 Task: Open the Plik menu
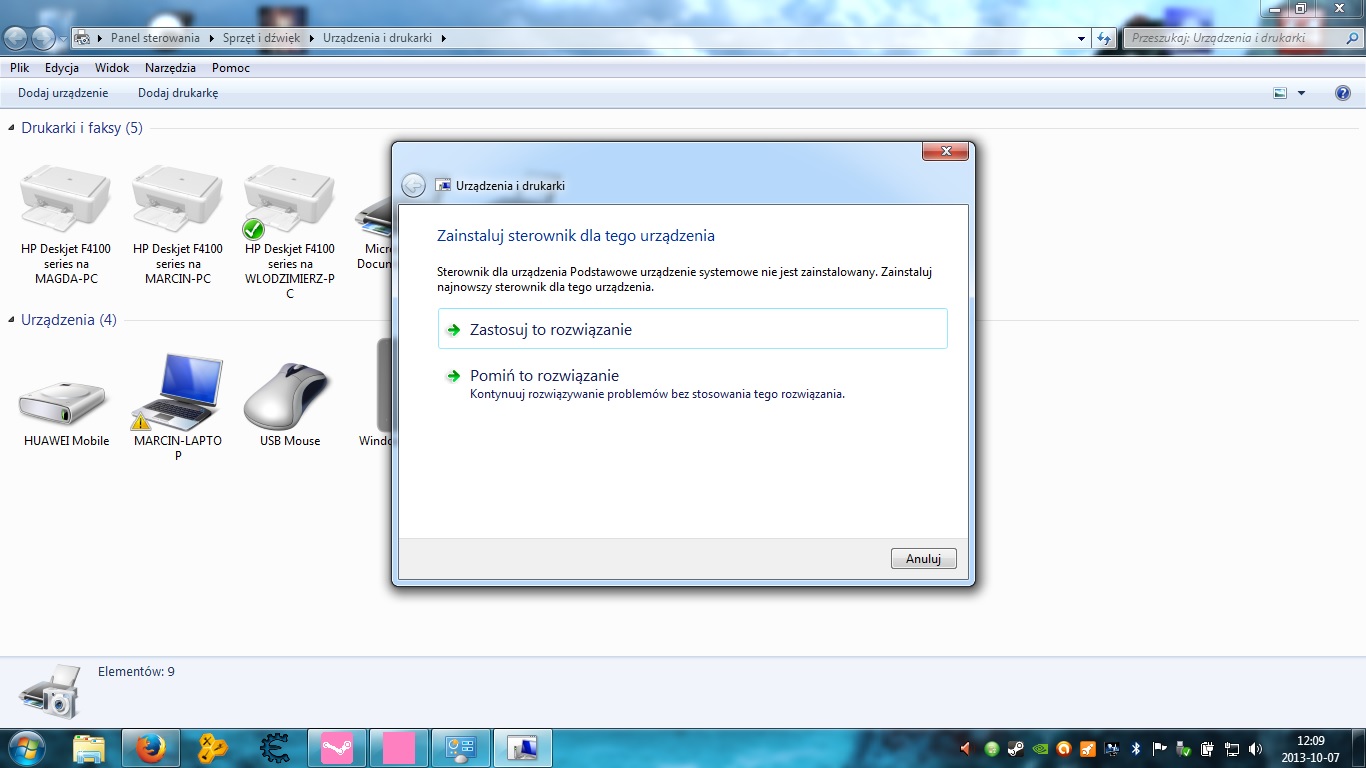20,68
